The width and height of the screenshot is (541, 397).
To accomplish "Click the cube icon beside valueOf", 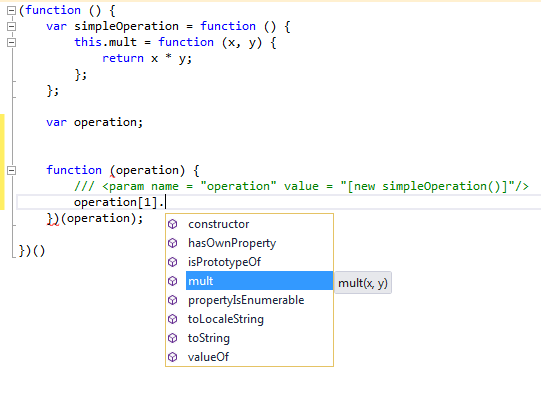I will click(x=173, y=357).
